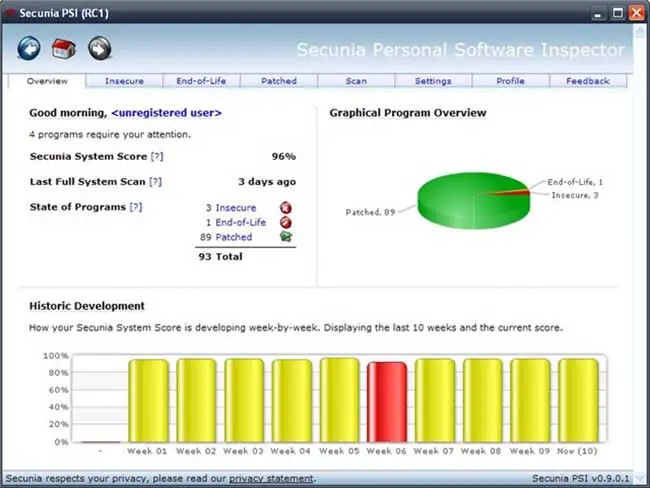This screenshot has width=650, height=488.
Task: Click the Historic Development heading
Action: (x=87, y=306)
